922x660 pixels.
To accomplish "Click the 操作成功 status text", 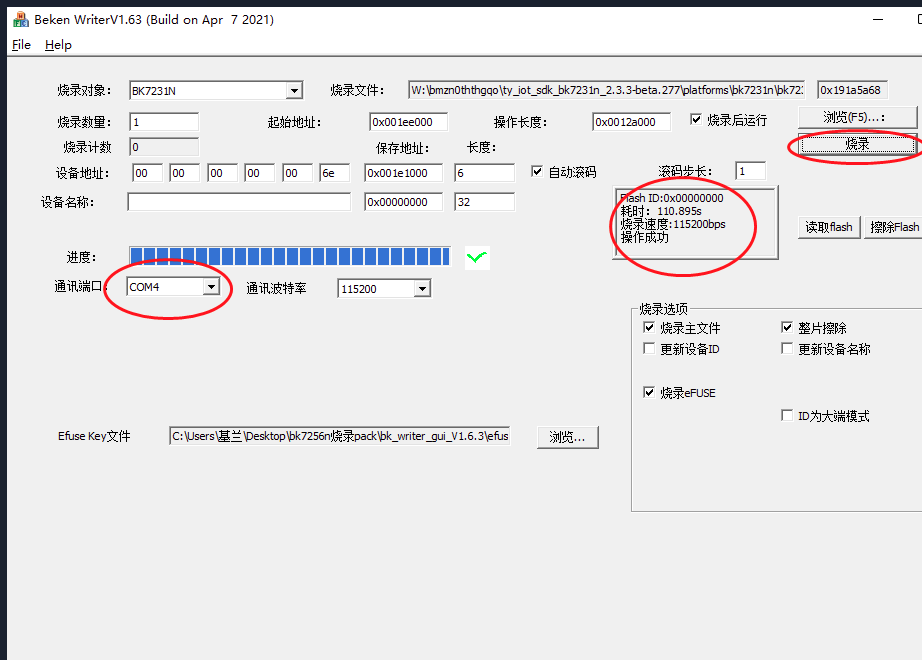I will pyautogui.click(x=644, y=238).
